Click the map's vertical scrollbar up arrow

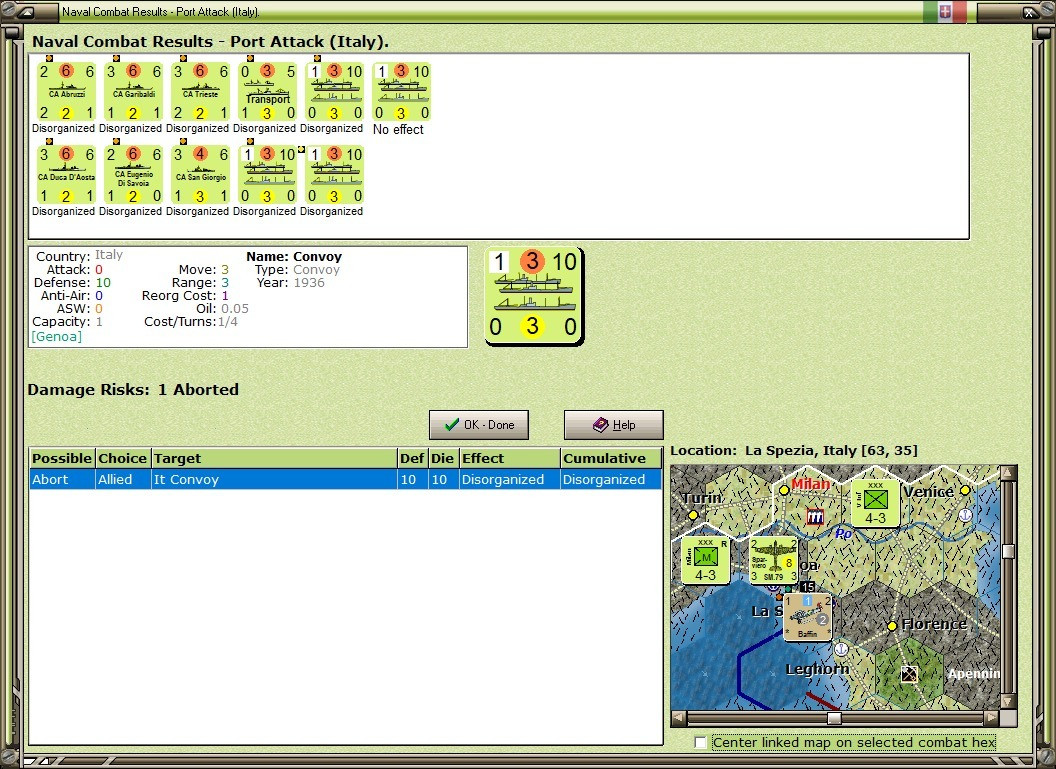[x=1008, y=473]
